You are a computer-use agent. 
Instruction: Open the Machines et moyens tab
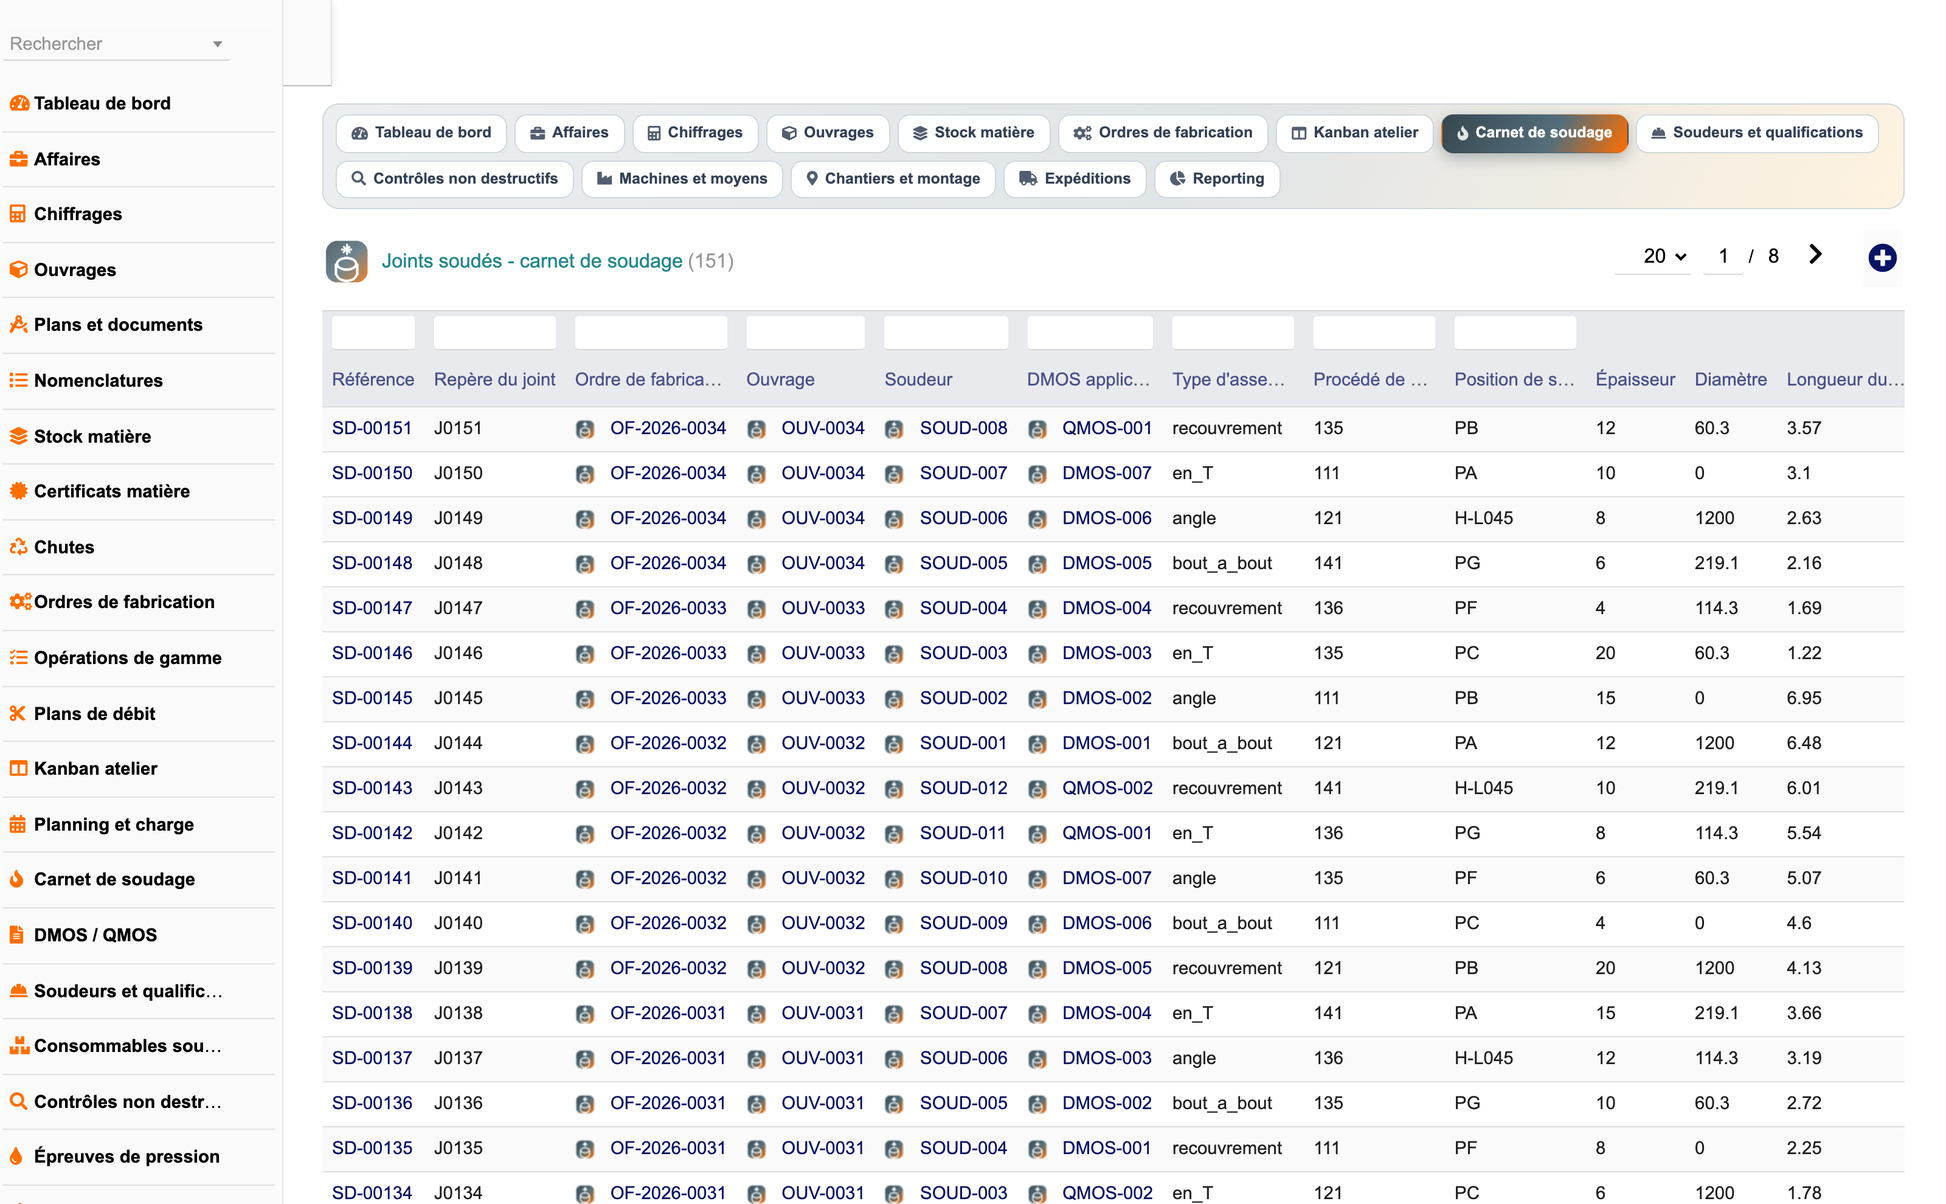[682, 179]
